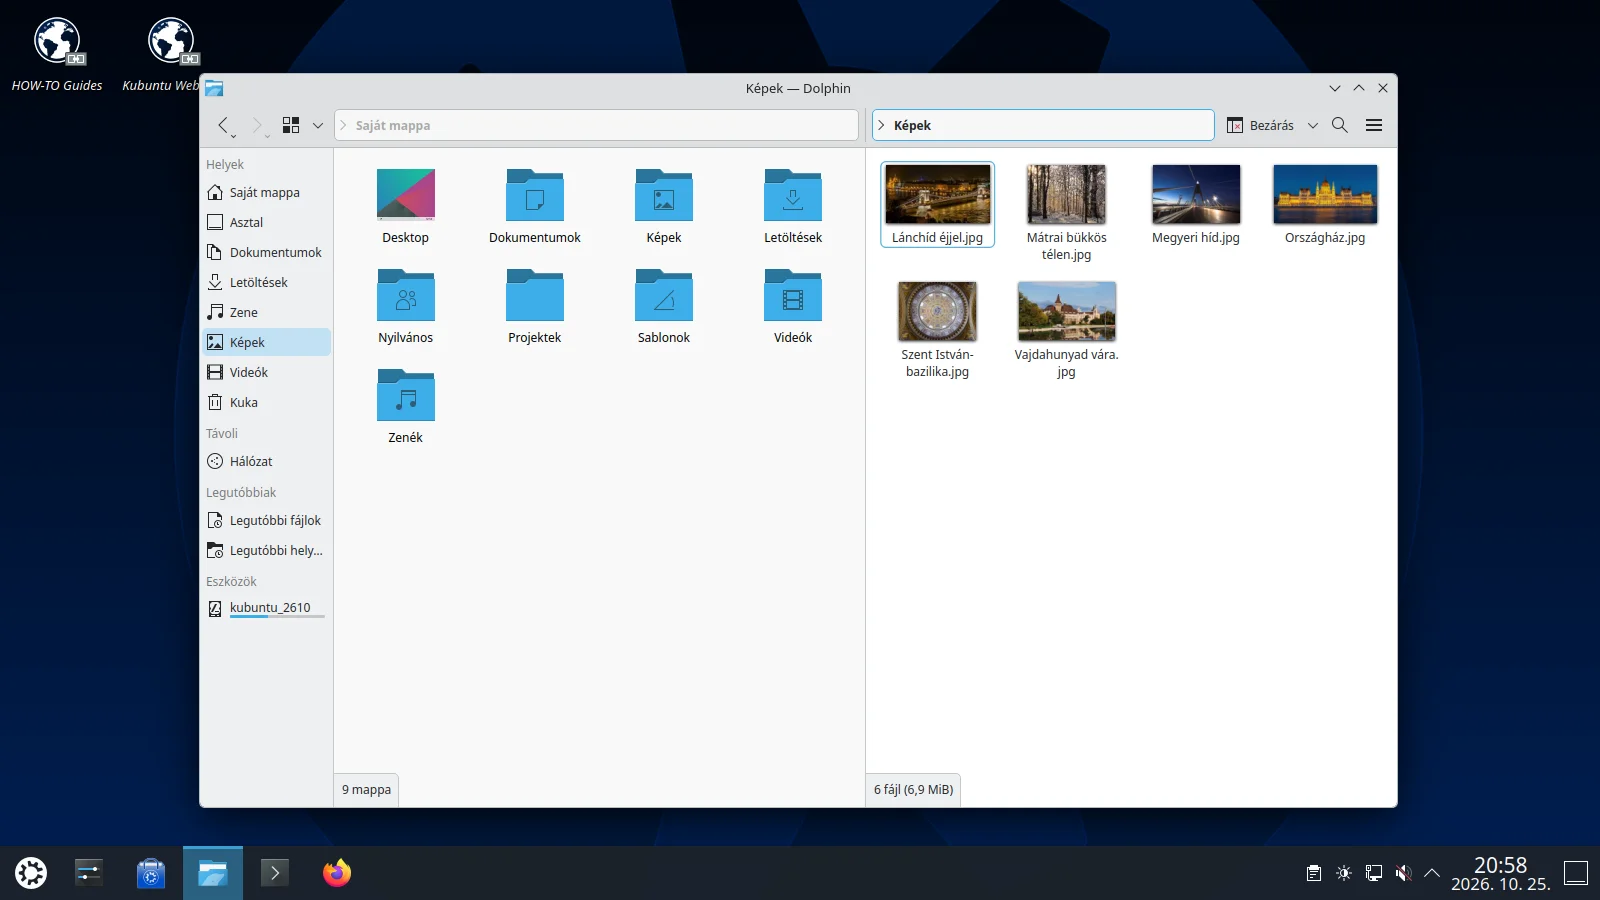Viewport: 1600px width, 900px height.
Task: Select the Desktop folder icon
Action: point(406,196)
